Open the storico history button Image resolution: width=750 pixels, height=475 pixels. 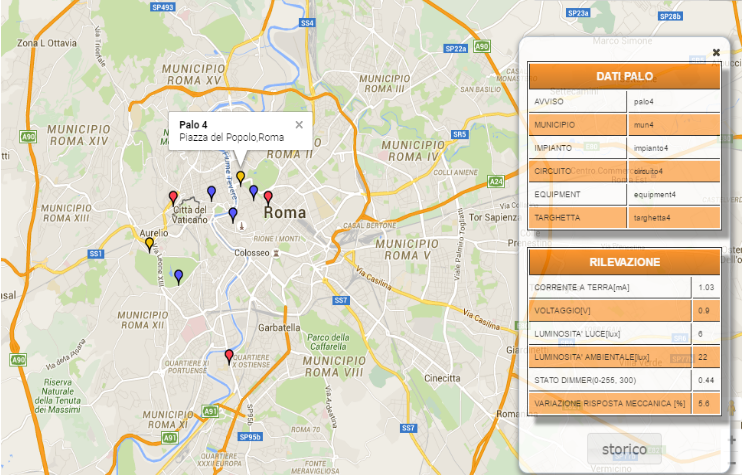click(x=624, y=449)
